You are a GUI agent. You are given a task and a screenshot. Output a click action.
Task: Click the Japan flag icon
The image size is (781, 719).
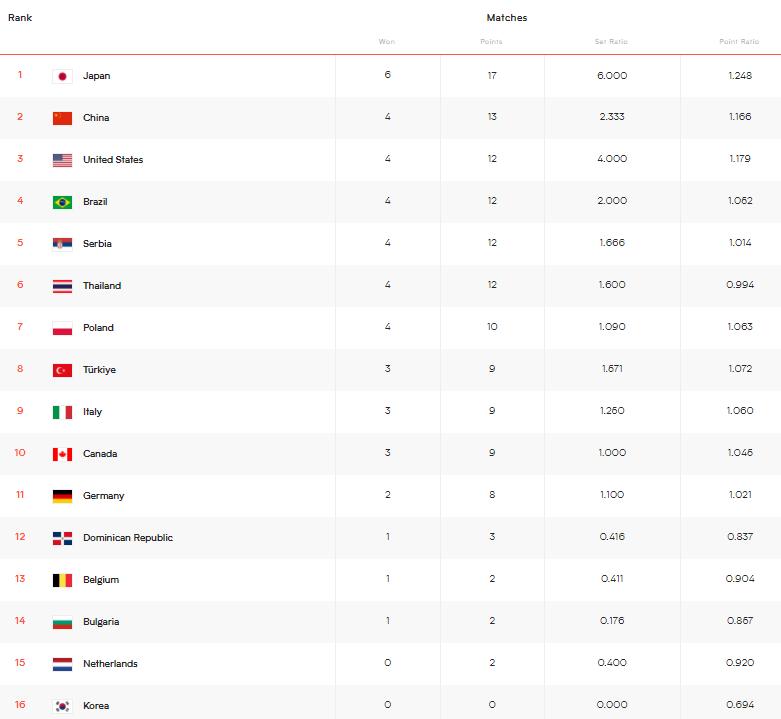point(62,76)
